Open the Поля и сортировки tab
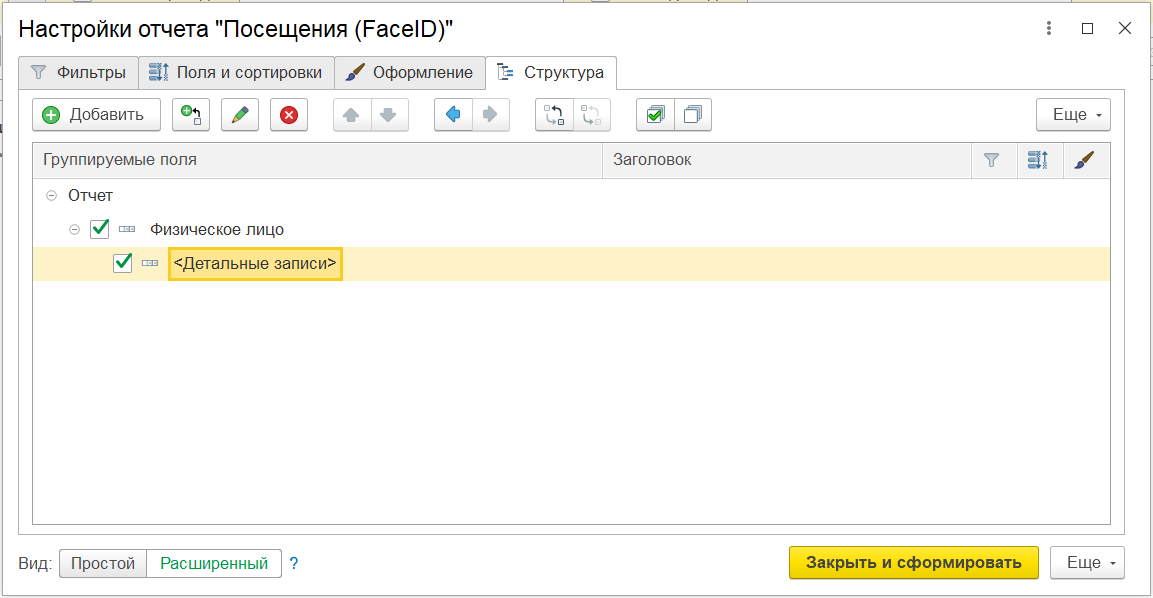1153x598 pixels. tap(236, 73)
